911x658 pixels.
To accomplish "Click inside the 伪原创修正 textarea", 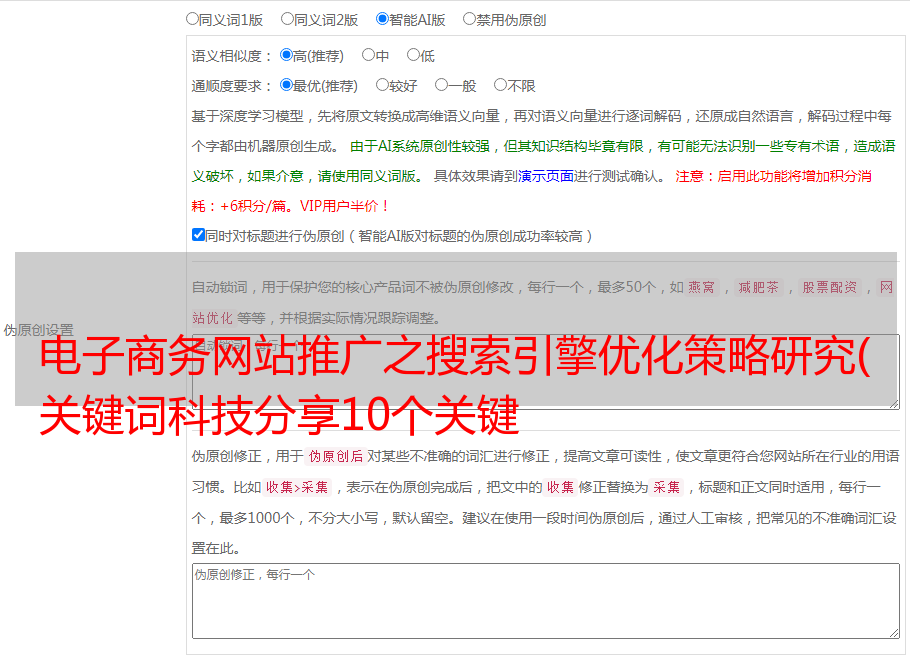I will coord(546,601).
